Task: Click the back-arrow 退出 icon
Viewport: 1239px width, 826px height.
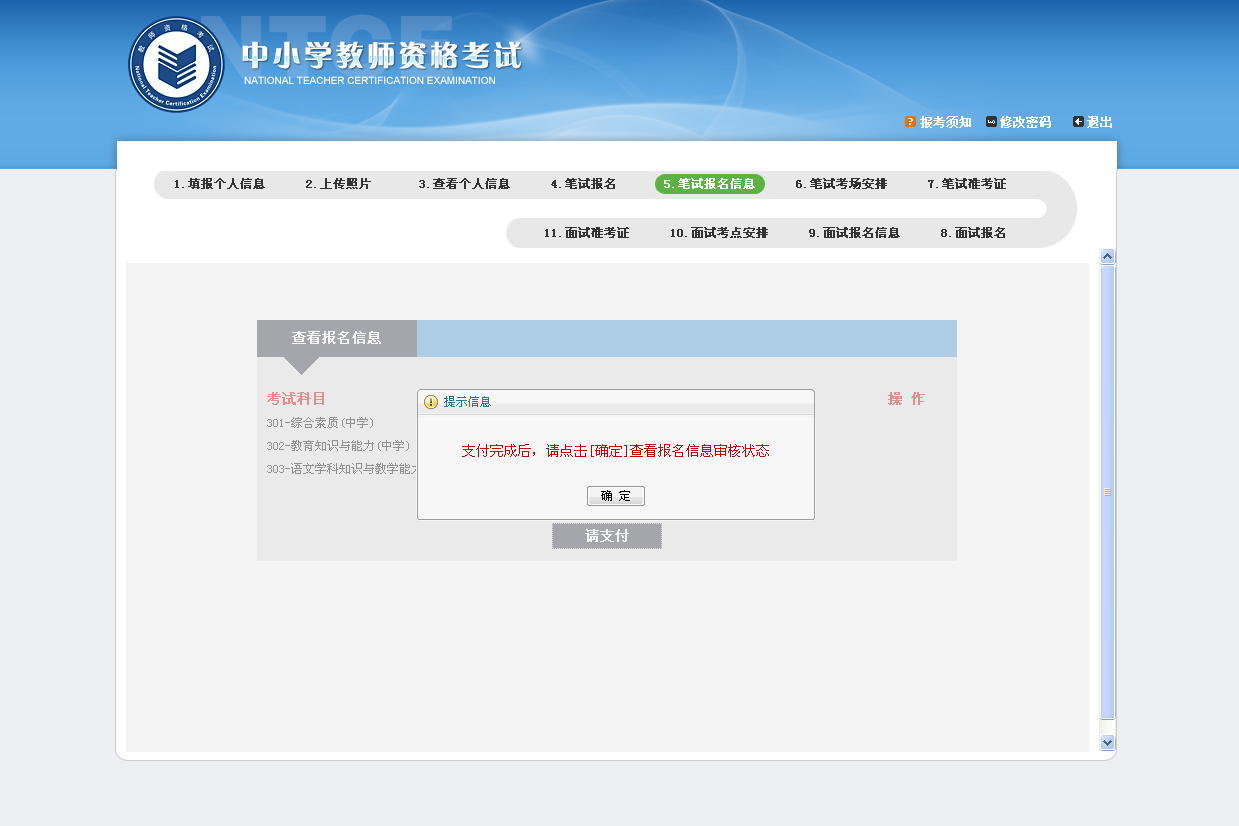Action: 1076,122
